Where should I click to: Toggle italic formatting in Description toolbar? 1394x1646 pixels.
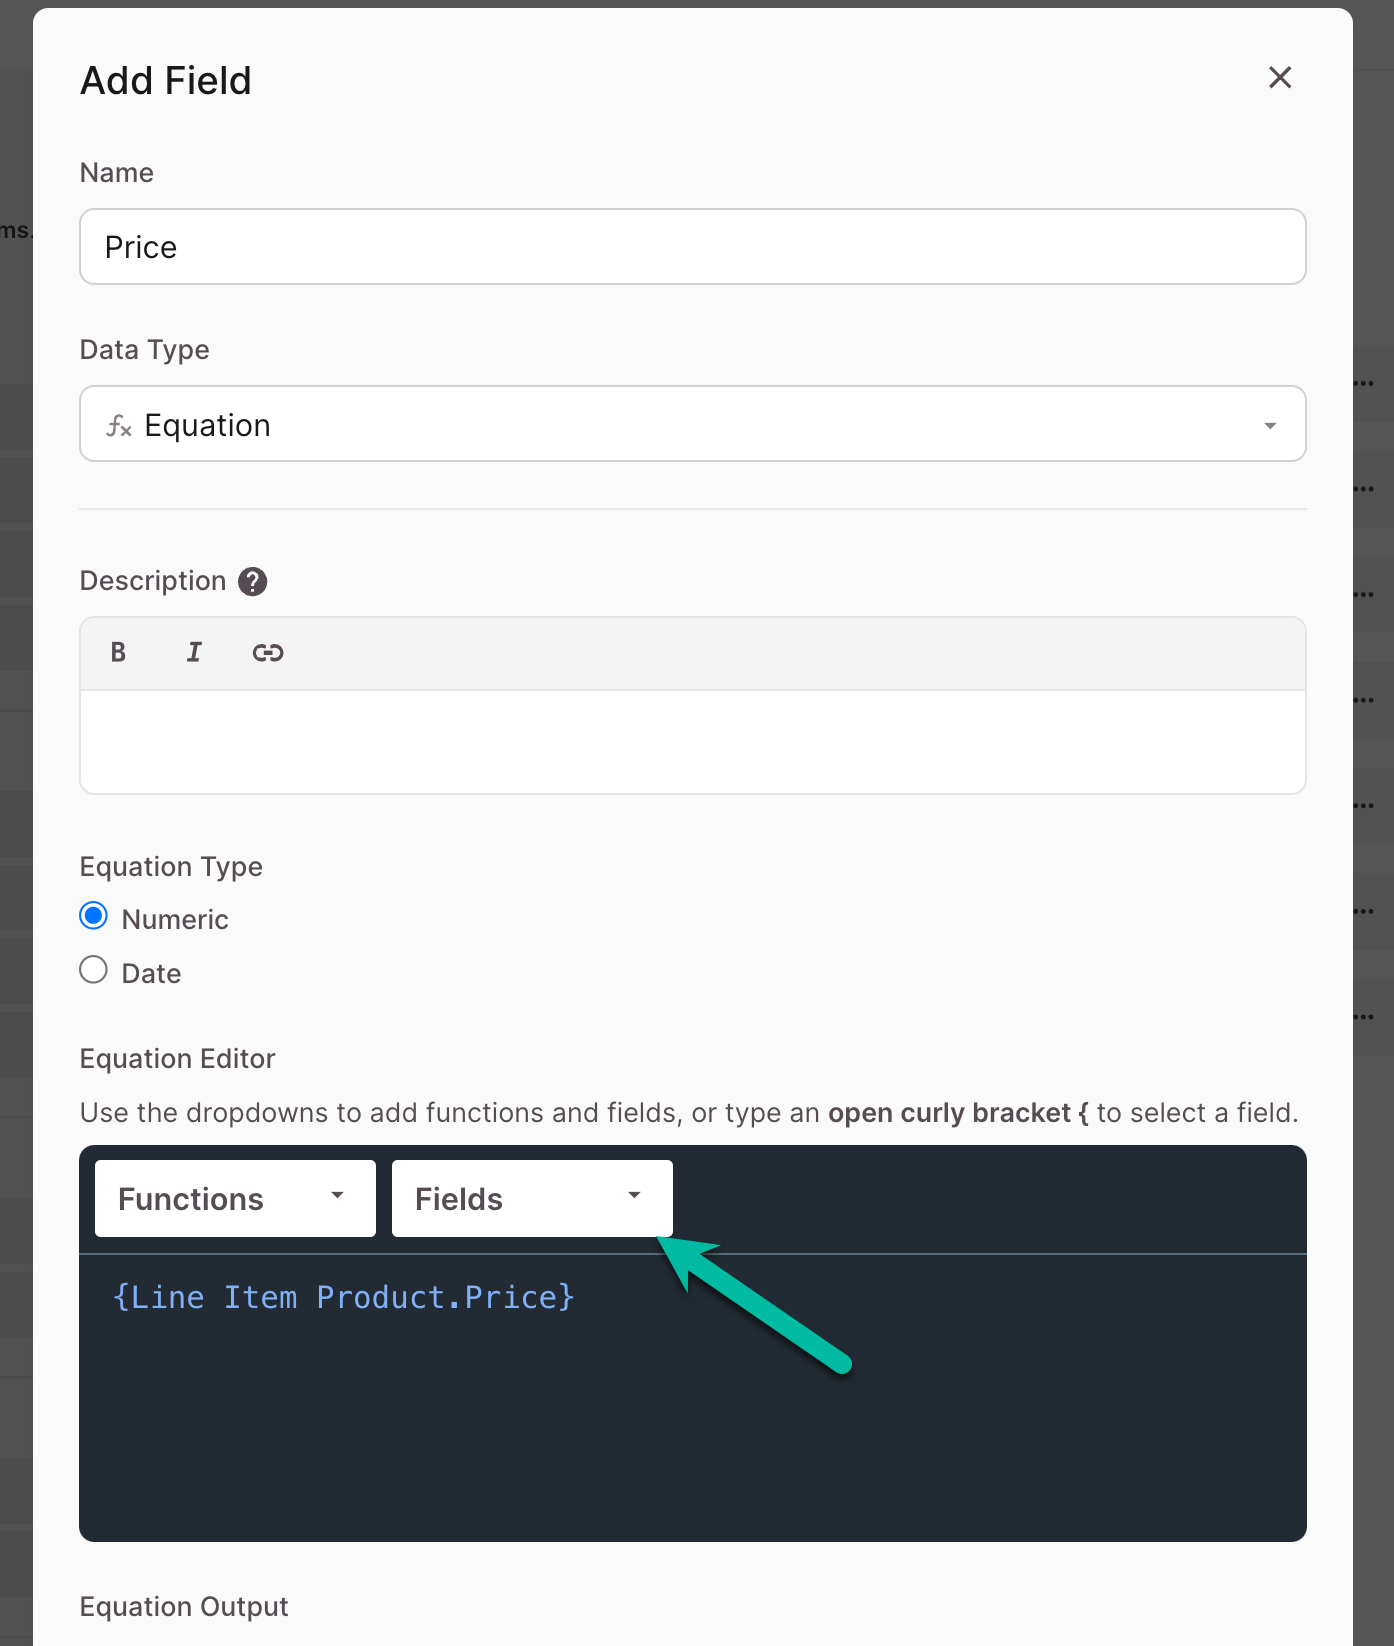(194, 653)
